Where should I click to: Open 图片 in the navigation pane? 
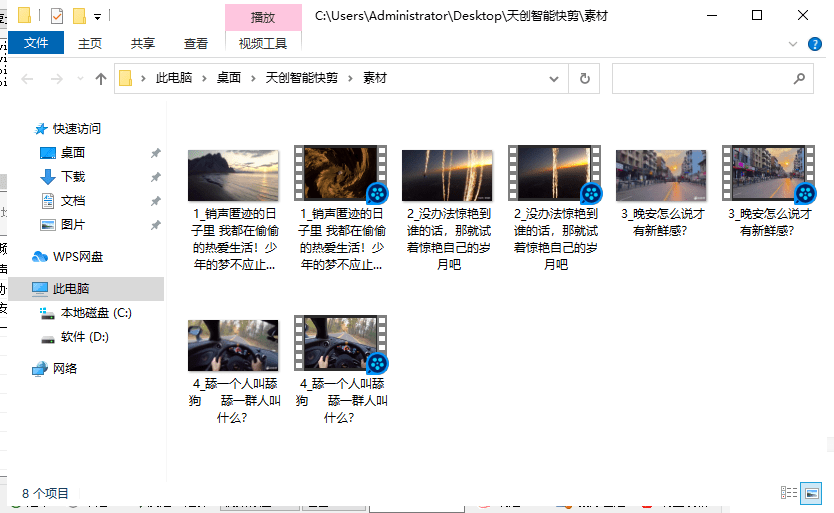pyautogui.click(x=72, y=225)
